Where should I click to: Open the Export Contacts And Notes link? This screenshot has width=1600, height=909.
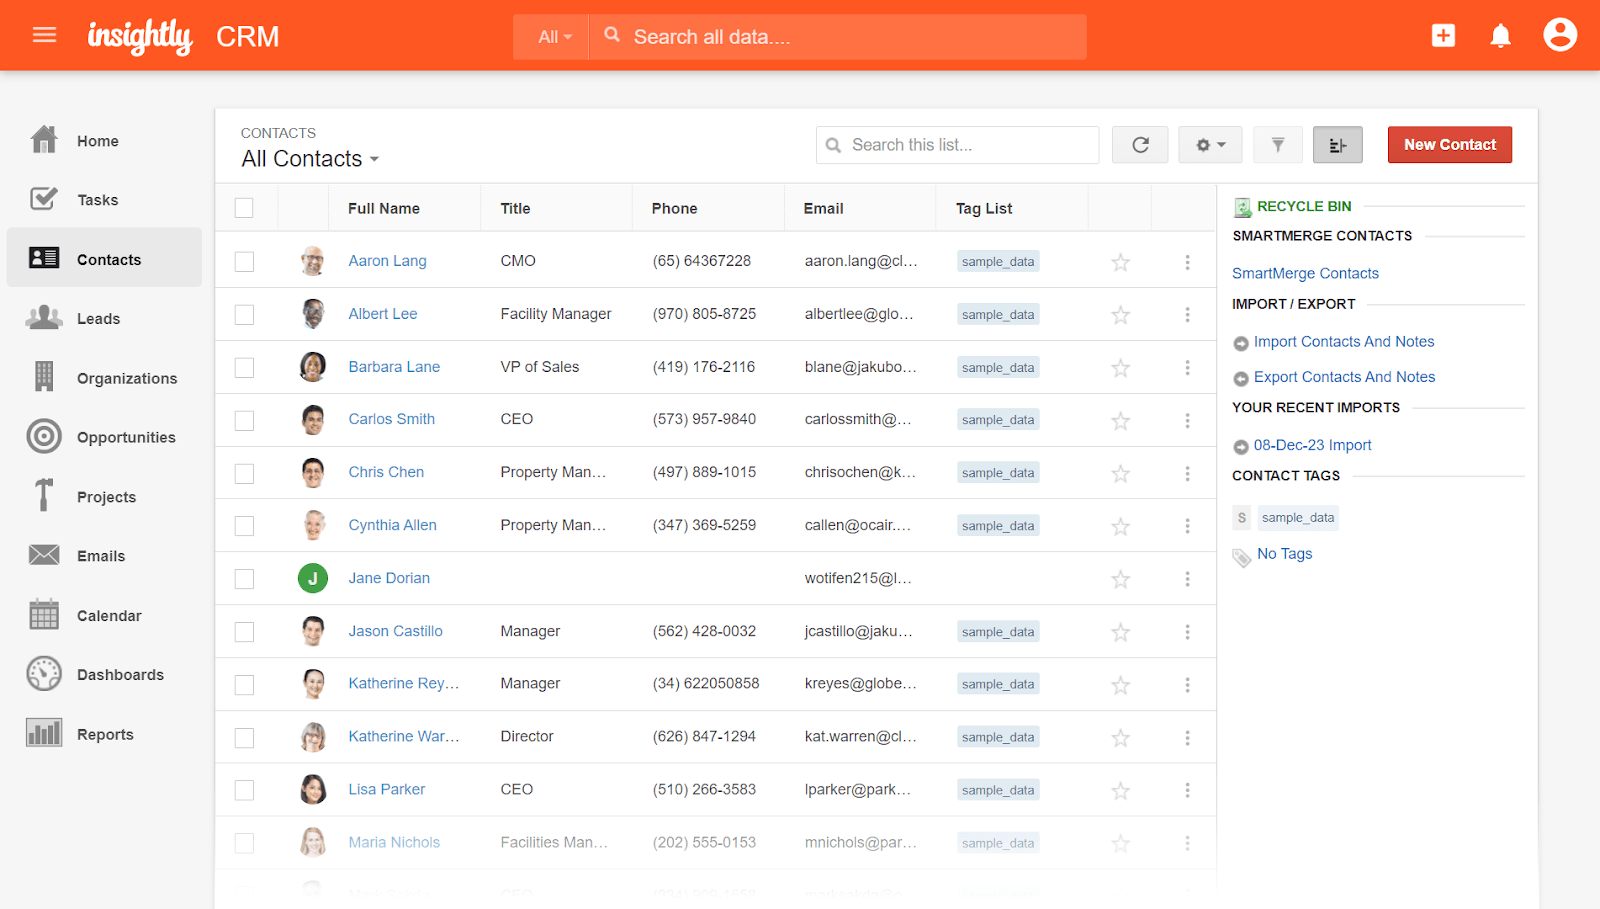point(1344,376)
